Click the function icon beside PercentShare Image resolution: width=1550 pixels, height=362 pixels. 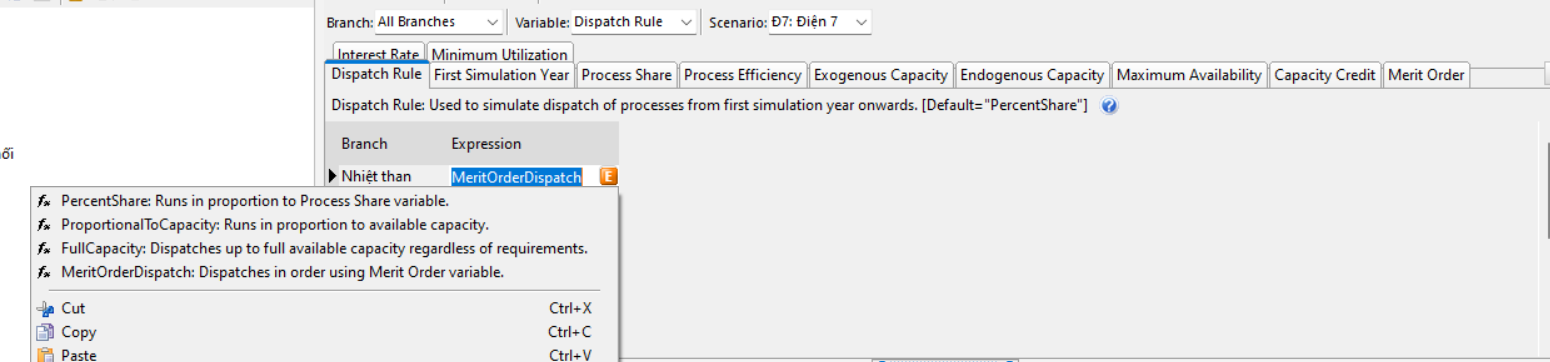pyautogui.click(x=44, y=201)
